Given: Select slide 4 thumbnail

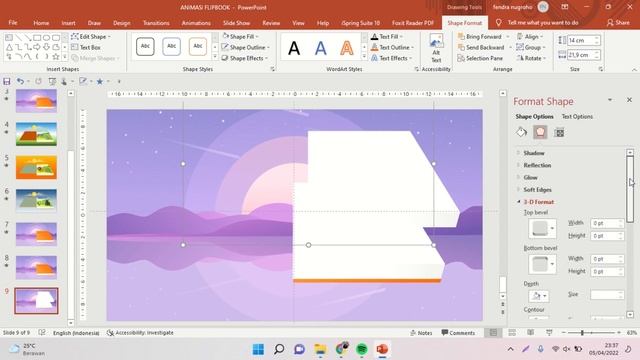Looking at the screenshot, I should click(x=36, y=134).
